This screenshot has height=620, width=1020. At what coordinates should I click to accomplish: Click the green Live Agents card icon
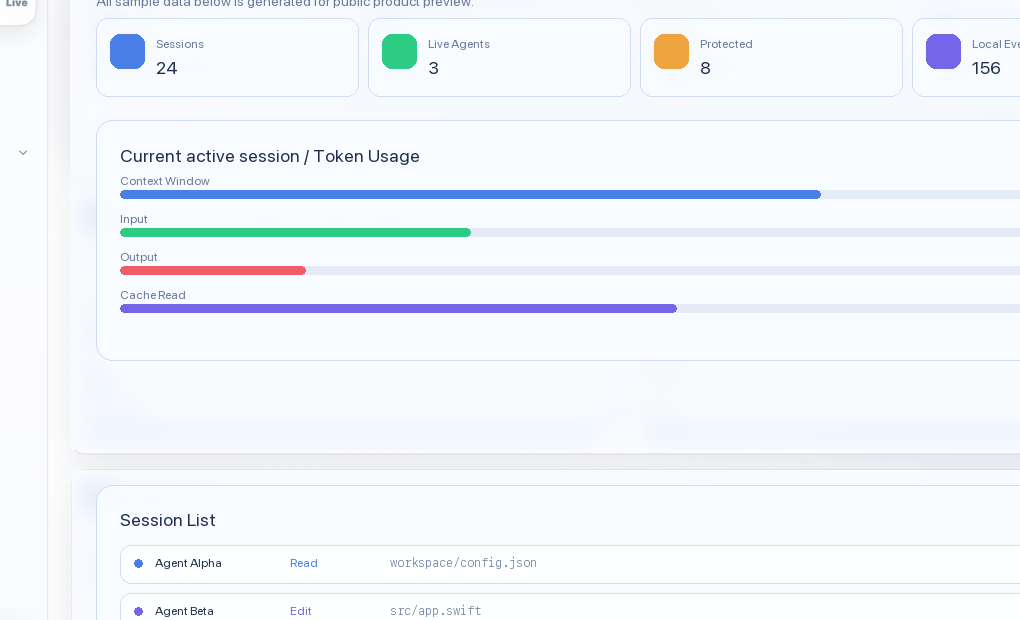tap(399, 51)
